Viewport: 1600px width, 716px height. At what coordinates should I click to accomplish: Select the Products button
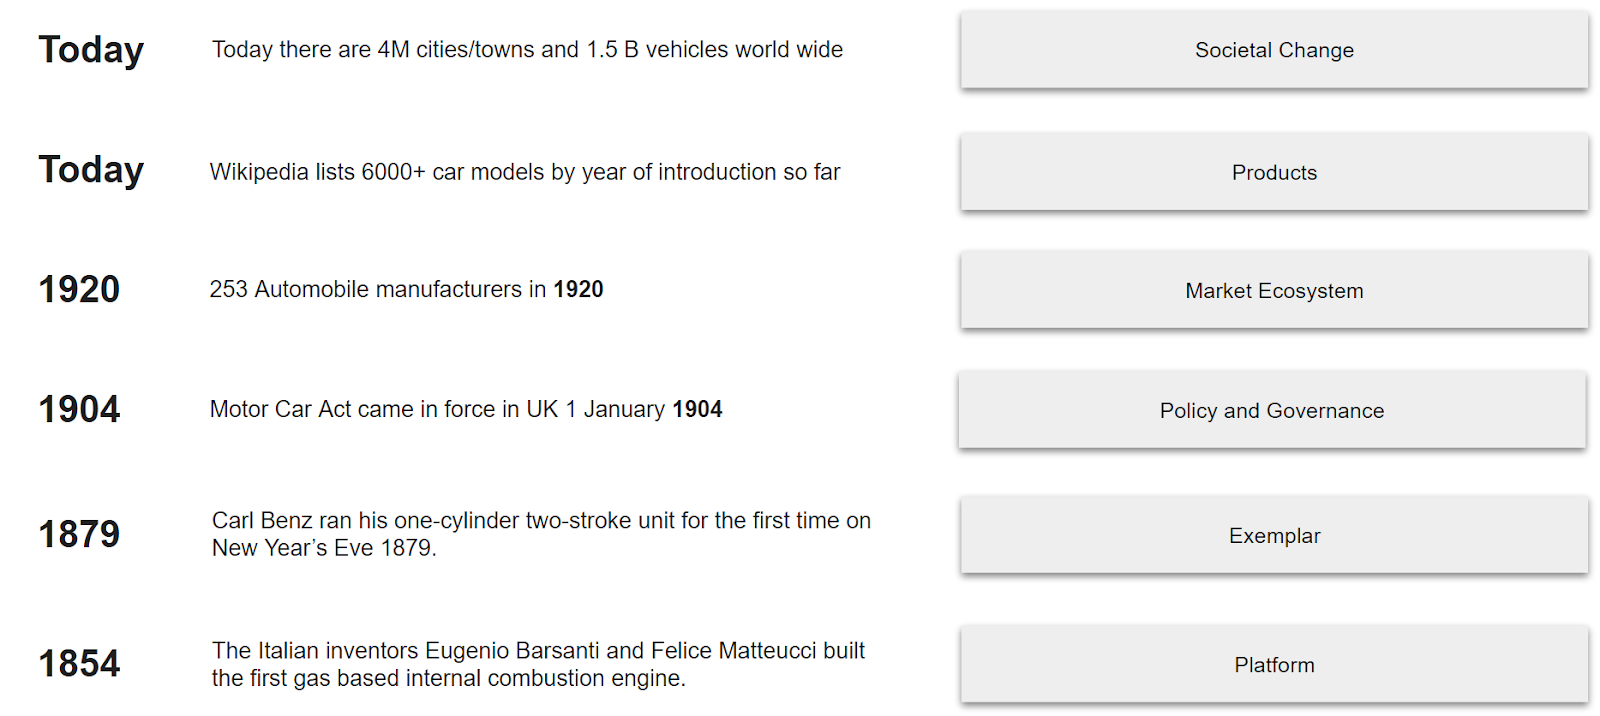(x=1274, y=172)
